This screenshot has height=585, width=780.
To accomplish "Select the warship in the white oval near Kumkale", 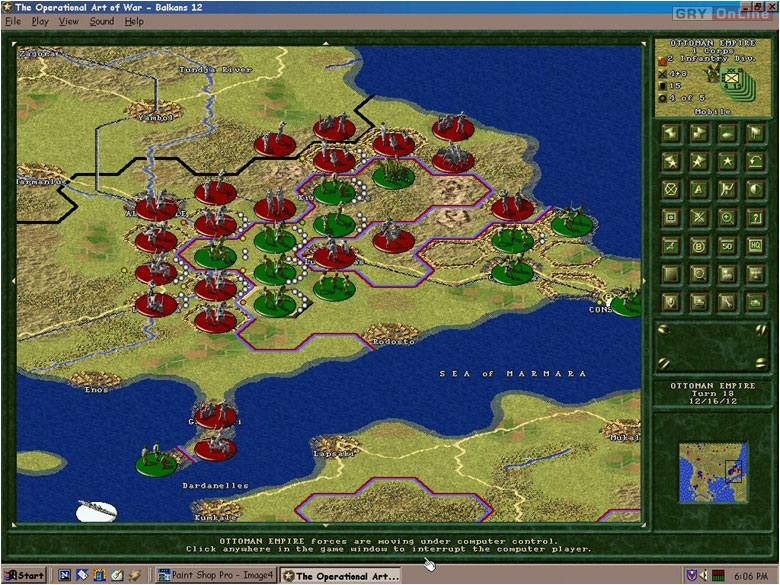I will click(x=97, y=511).
